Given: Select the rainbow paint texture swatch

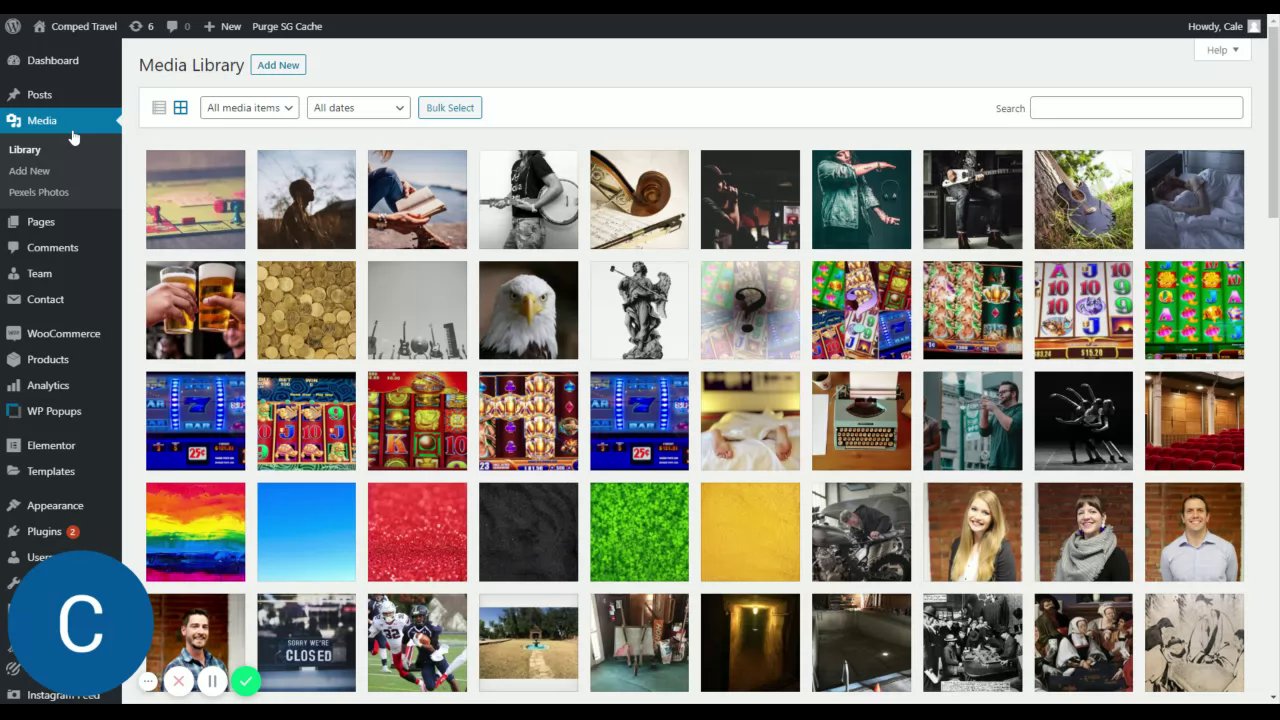Looking at the screenshot, I should (196, 532).
